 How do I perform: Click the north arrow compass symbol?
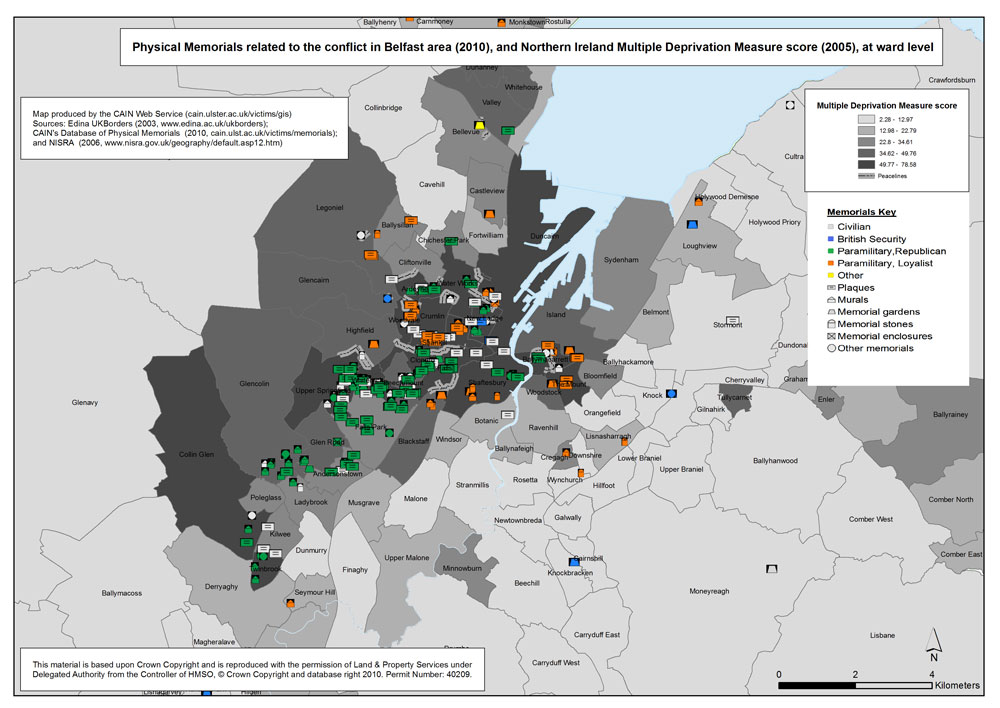tap(933, 646)
